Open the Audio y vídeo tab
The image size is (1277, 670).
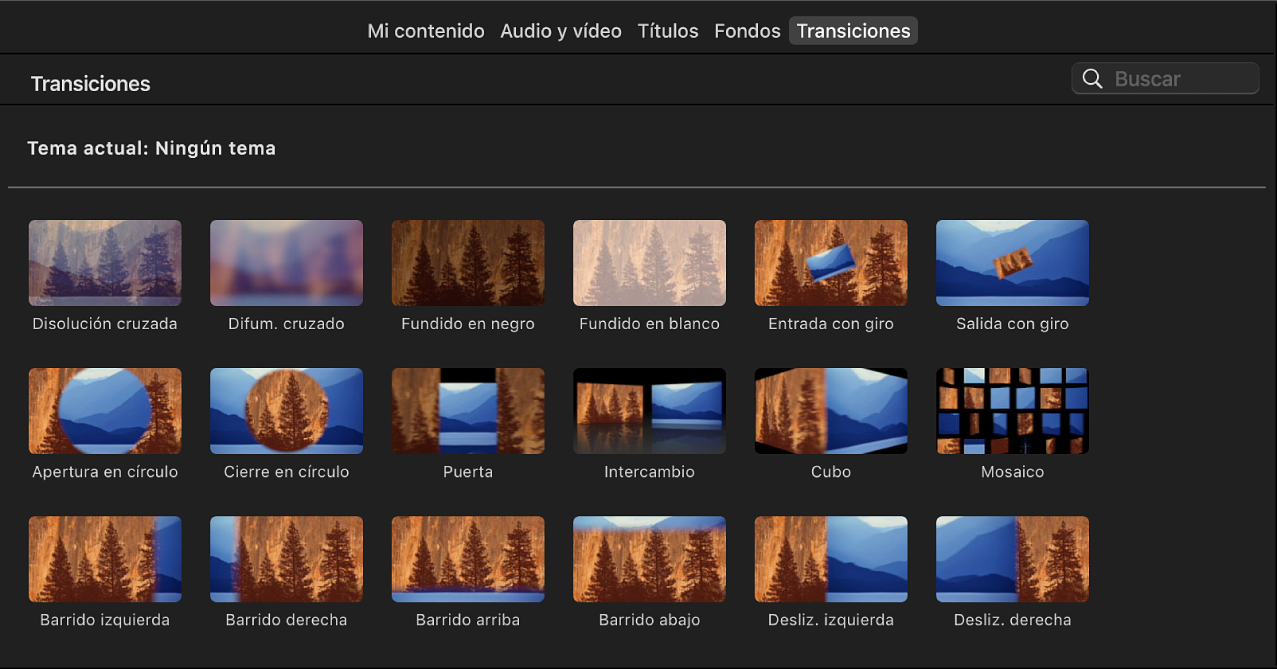coord(560,30)
